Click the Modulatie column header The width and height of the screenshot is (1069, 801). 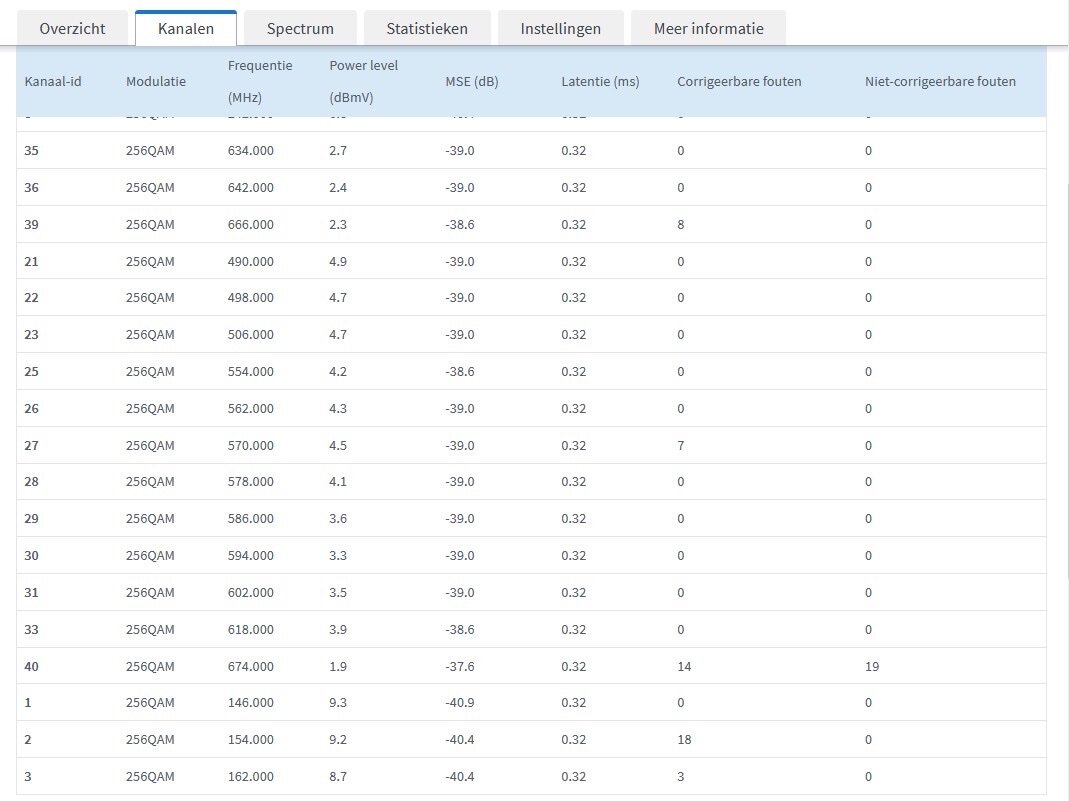tap(156, 81)
